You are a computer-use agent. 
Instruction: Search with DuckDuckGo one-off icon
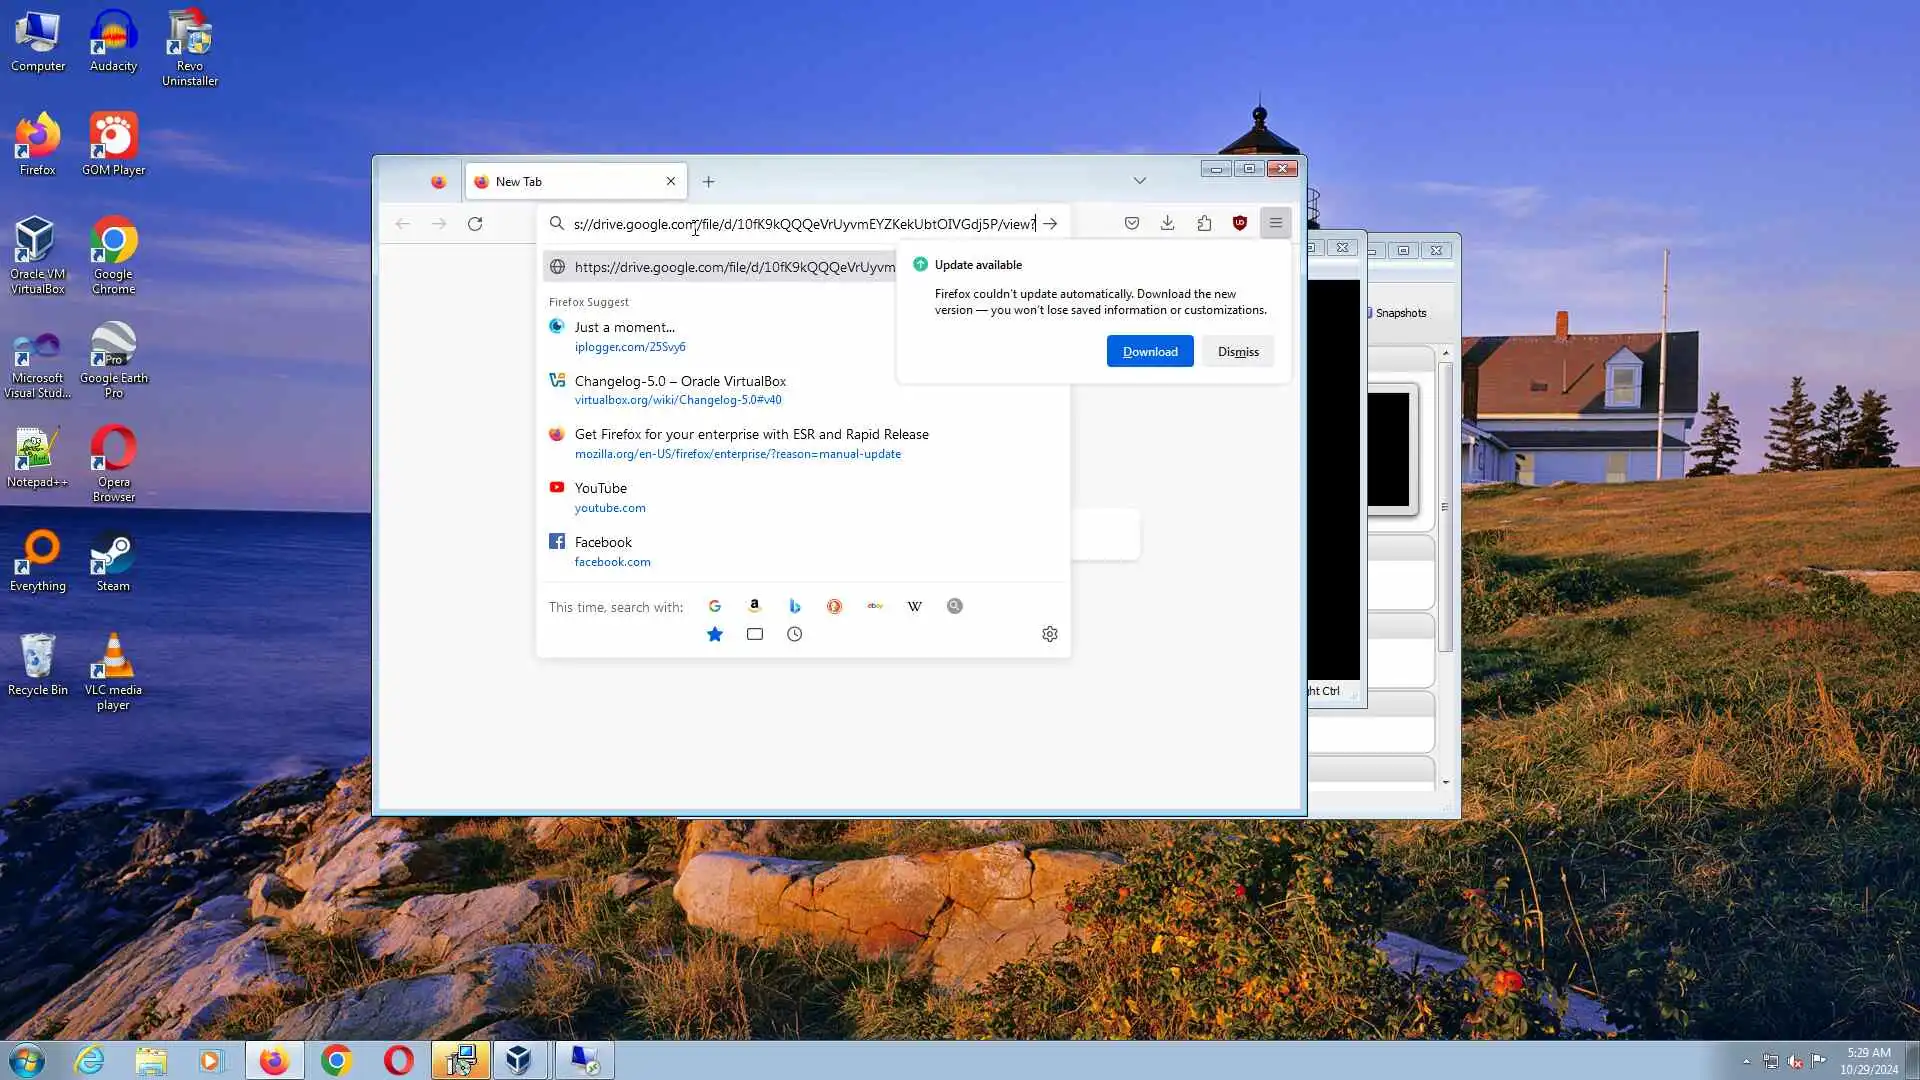coord(834,606)
